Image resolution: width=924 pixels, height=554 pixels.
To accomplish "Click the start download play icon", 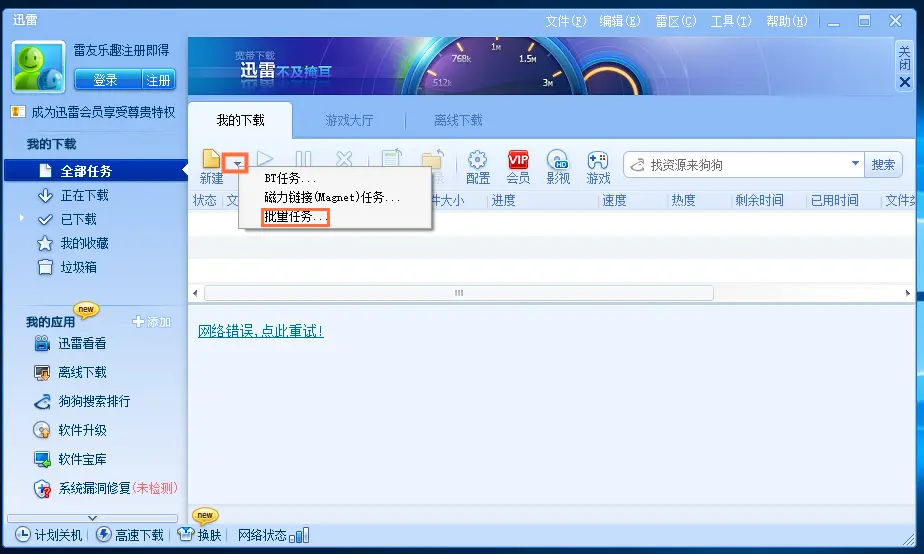I will [265, 159].
